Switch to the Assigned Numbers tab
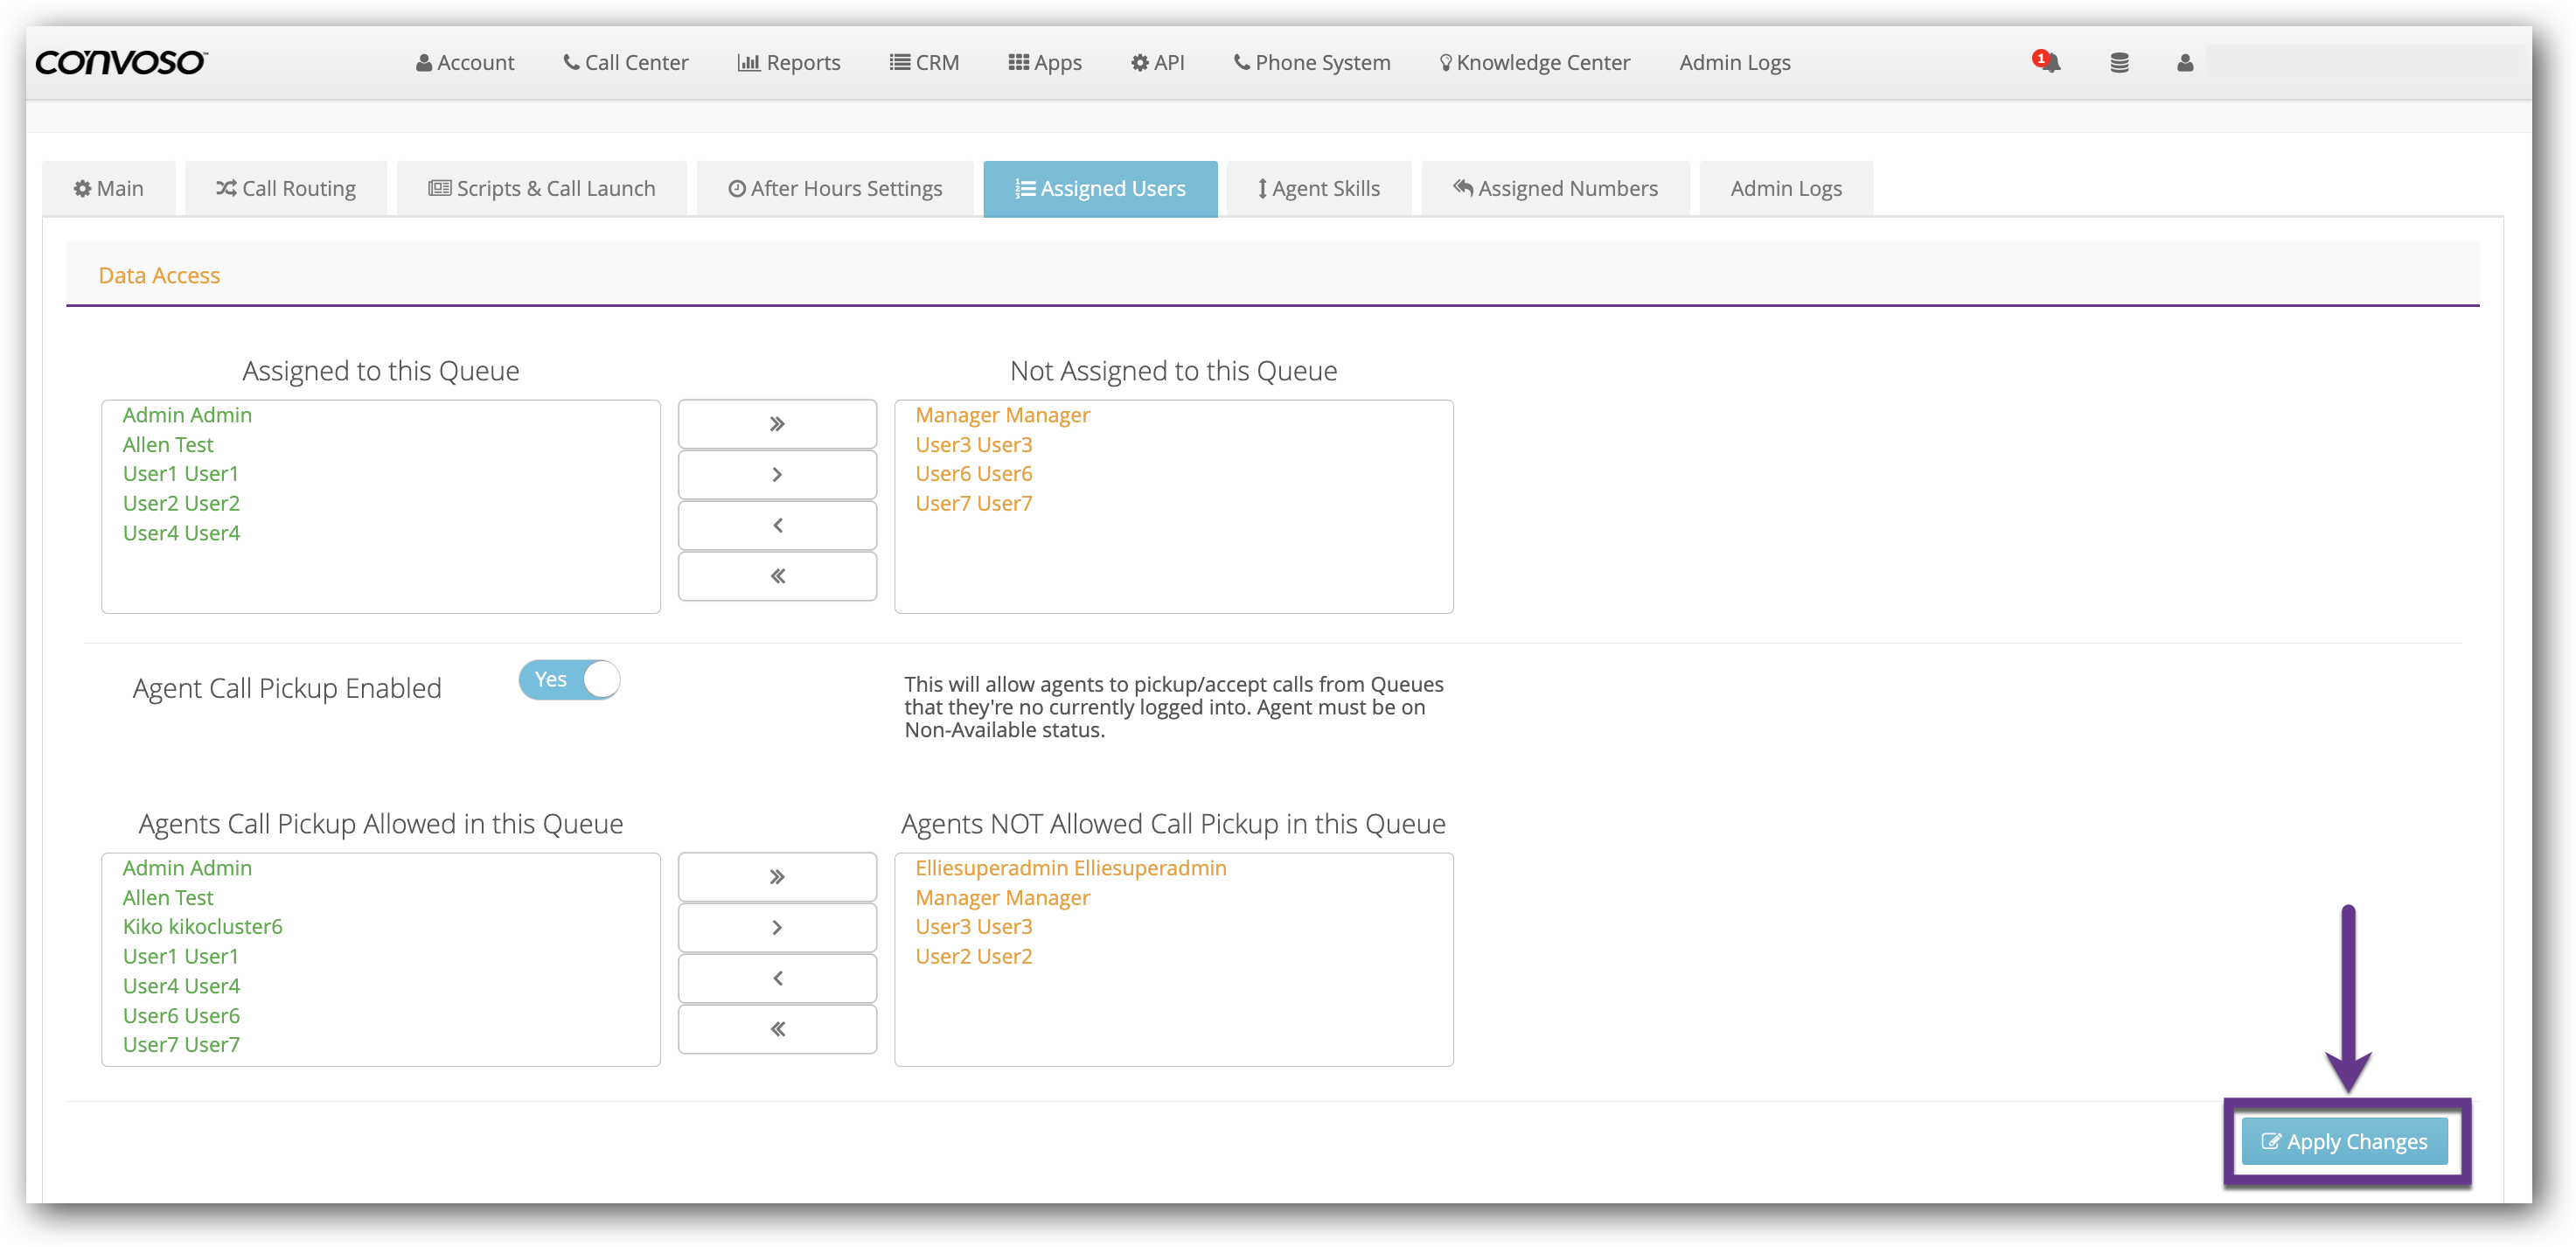The height and width of the screenshot is (1247, 2576). click(x=1555, y=189)
